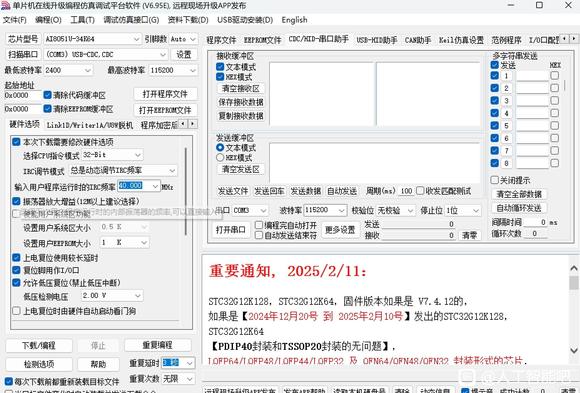Select send buffer HEX模式 radio button
Screen dimensions: 580x393
tap(220, 158)
